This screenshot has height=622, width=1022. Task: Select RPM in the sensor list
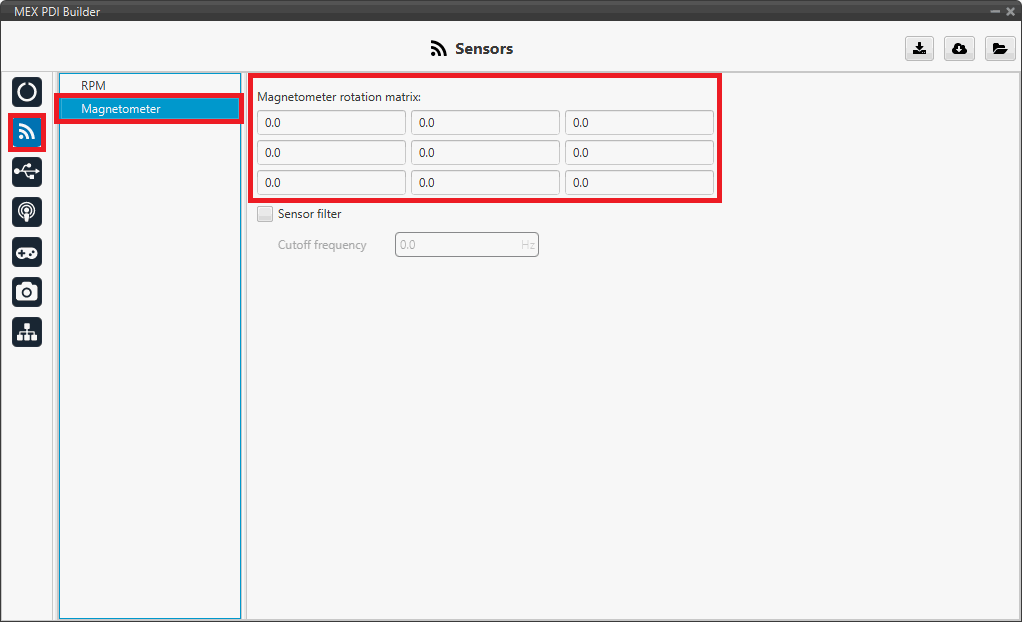coord(93,86)
